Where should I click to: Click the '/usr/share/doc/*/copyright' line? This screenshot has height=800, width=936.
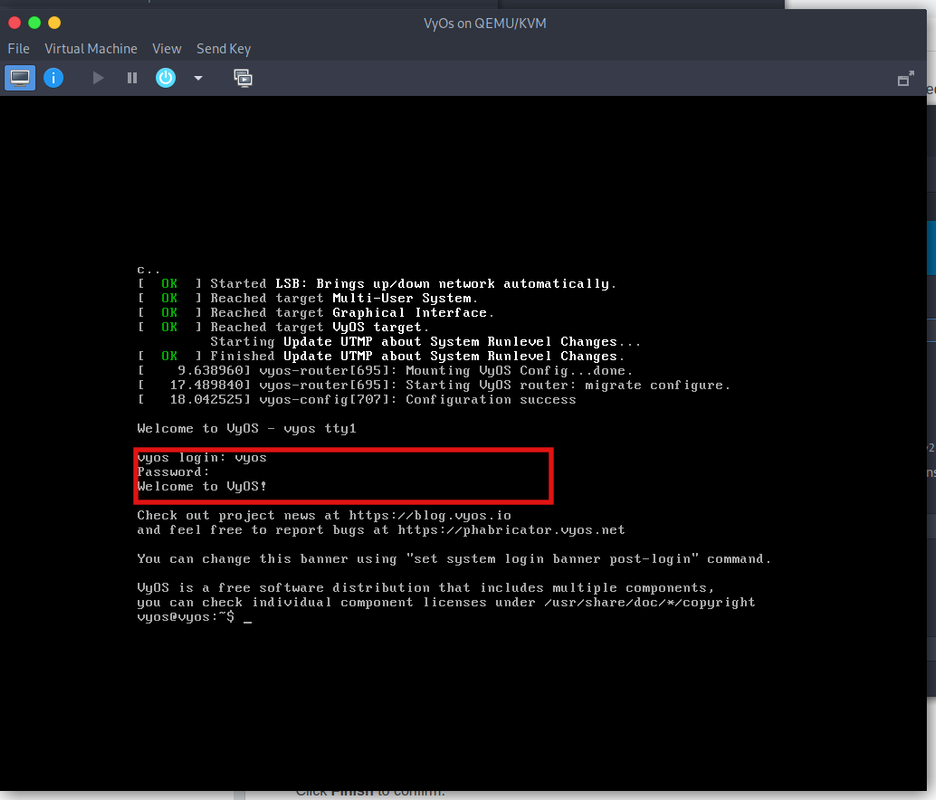[446, 602]
